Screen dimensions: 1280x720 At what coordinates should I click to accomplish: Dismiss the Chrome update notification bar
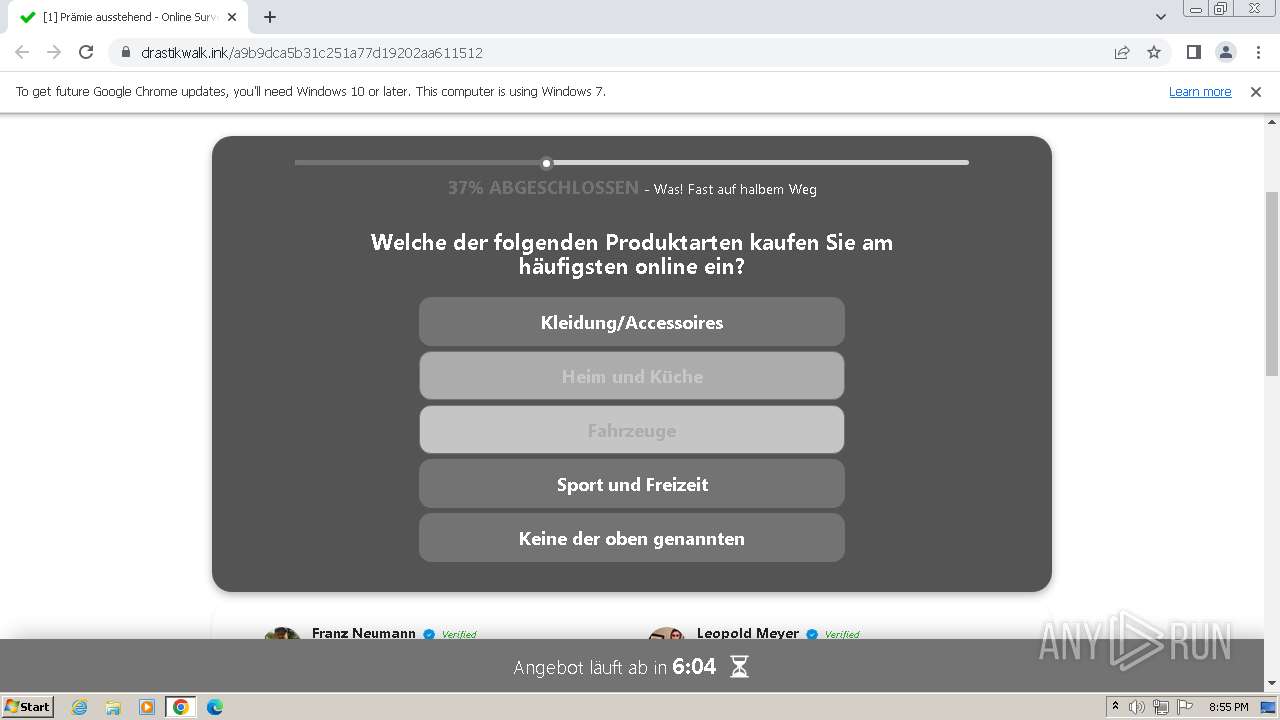click(x=1256, y=91)
